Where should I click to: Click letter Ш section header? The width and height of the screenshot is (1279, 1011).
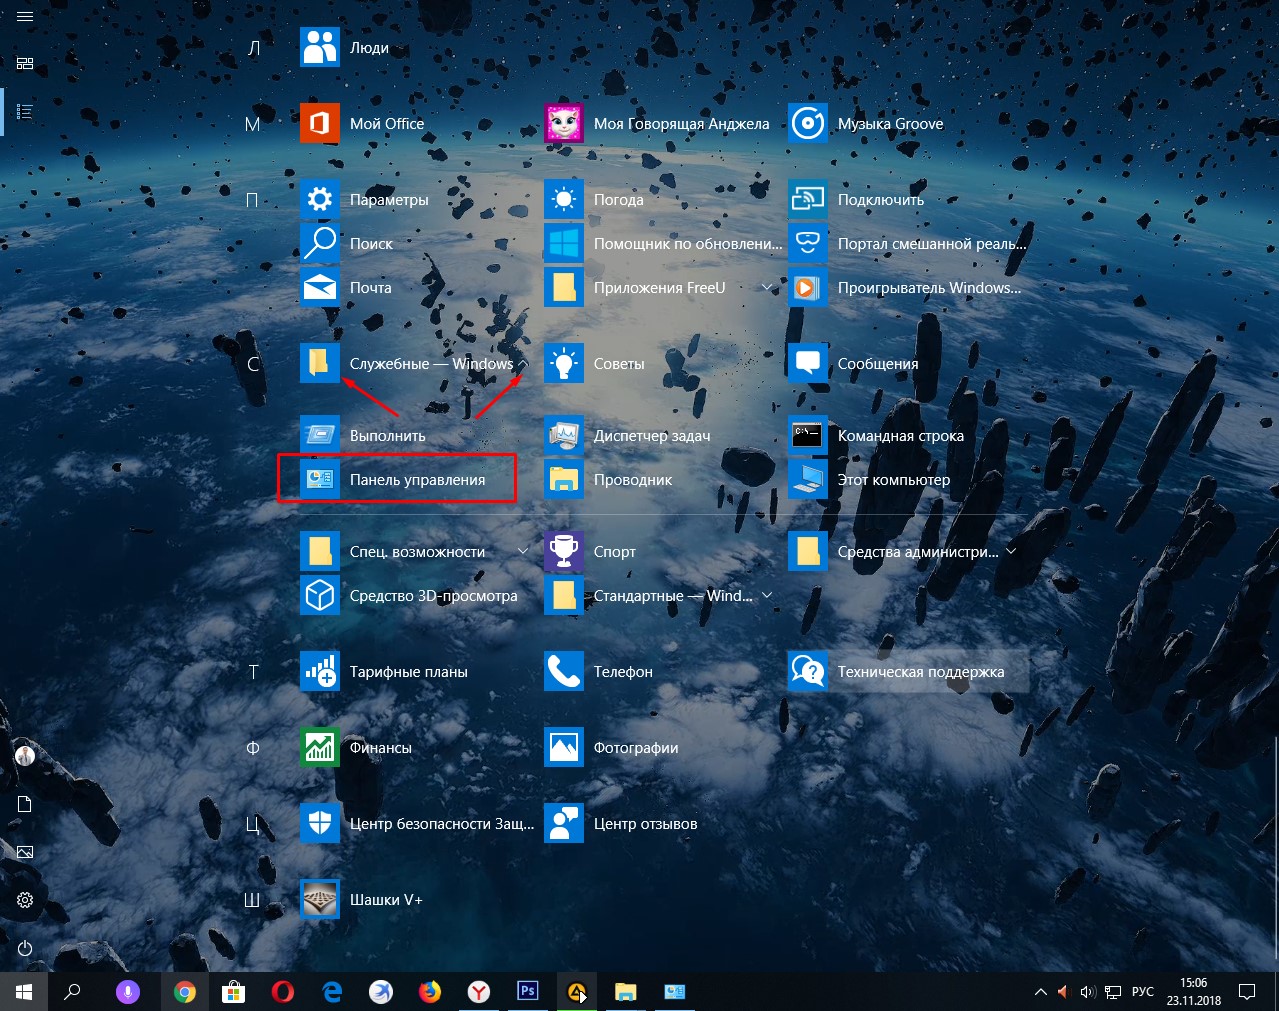tap(252, 900)
